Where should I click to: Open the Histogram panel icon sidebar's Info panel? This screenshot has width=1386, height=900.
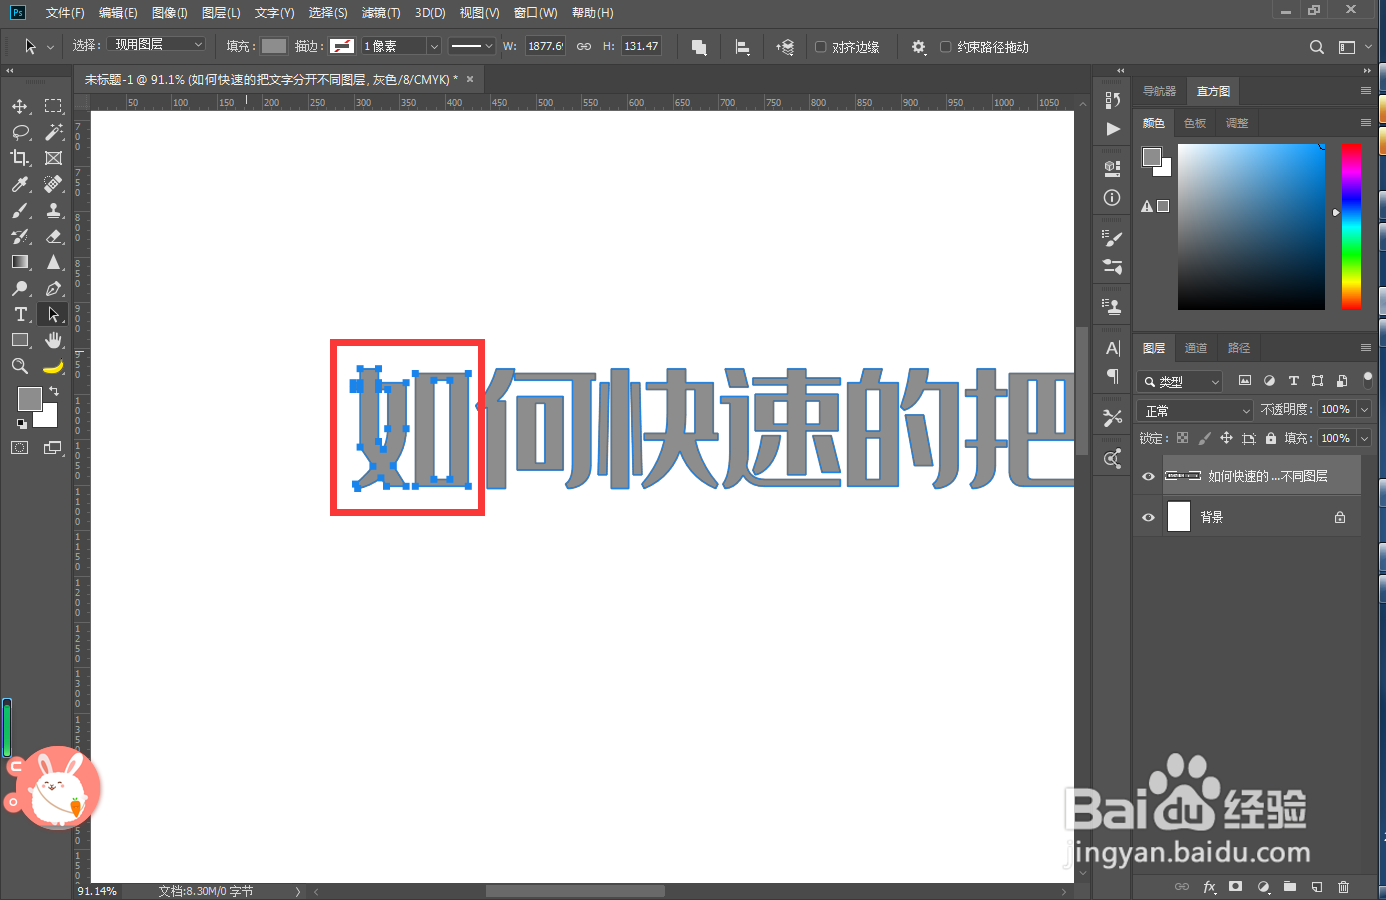pyautogui.click(x=1111, y=197)
